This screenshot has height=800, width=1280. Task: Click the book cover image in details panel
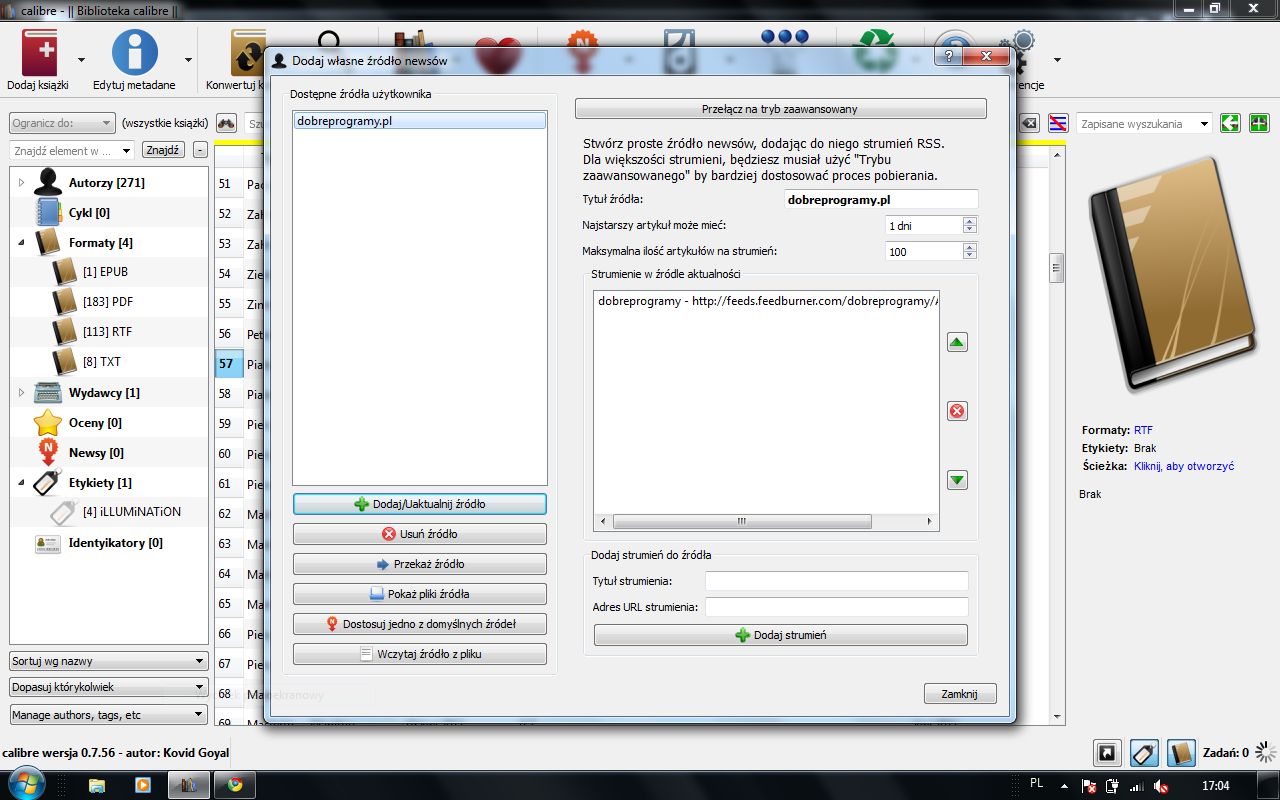(x=1172, y=273)
